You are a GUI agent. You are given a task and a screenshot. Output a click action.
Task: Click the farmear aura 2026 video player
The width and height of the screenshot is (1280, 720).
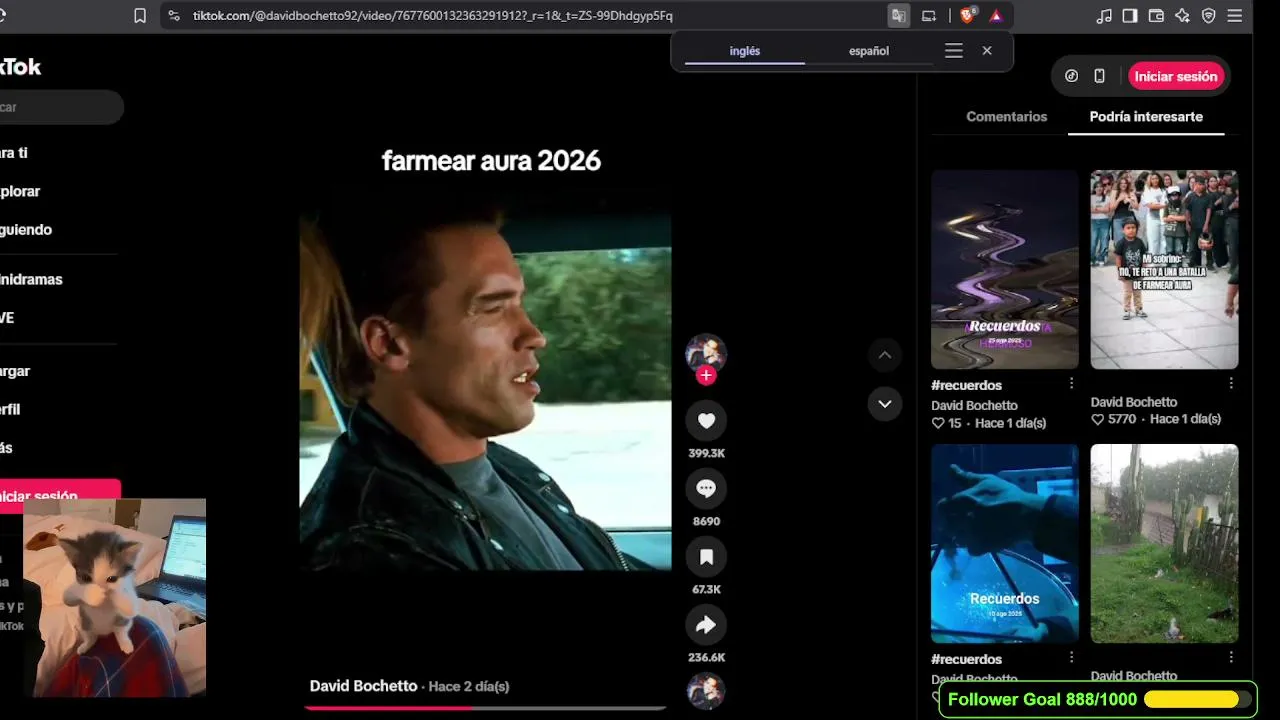[x=486, y=382]
